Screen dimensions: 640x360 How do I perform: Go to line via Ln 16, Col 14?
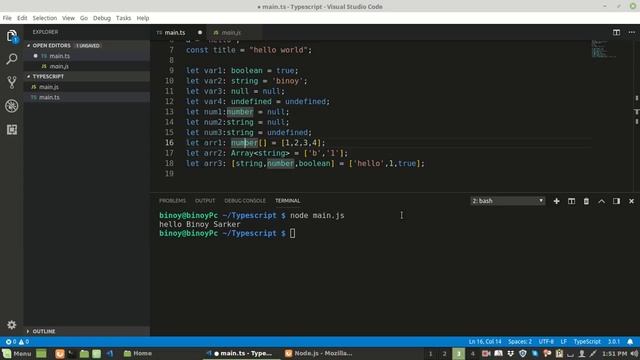coord(484,342)
